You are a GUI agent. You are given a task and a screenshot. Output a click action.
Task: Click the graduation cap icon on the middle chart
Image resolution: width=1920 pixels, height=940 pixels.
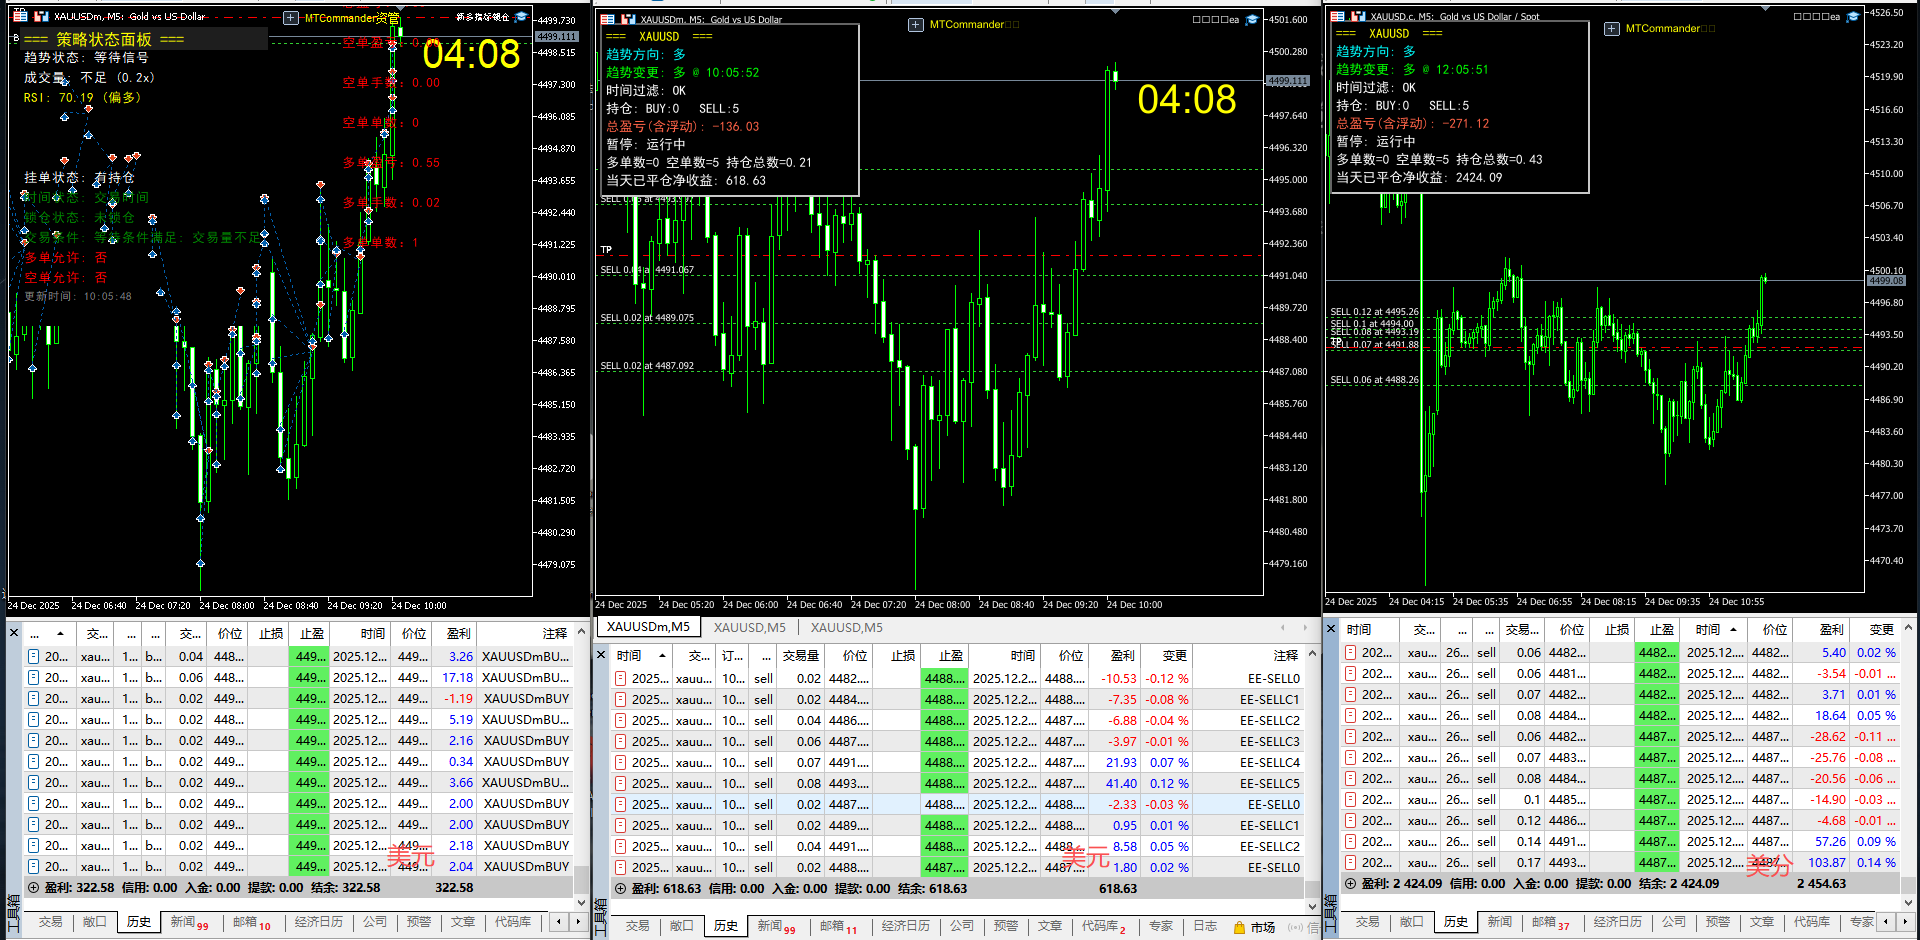1251,19
